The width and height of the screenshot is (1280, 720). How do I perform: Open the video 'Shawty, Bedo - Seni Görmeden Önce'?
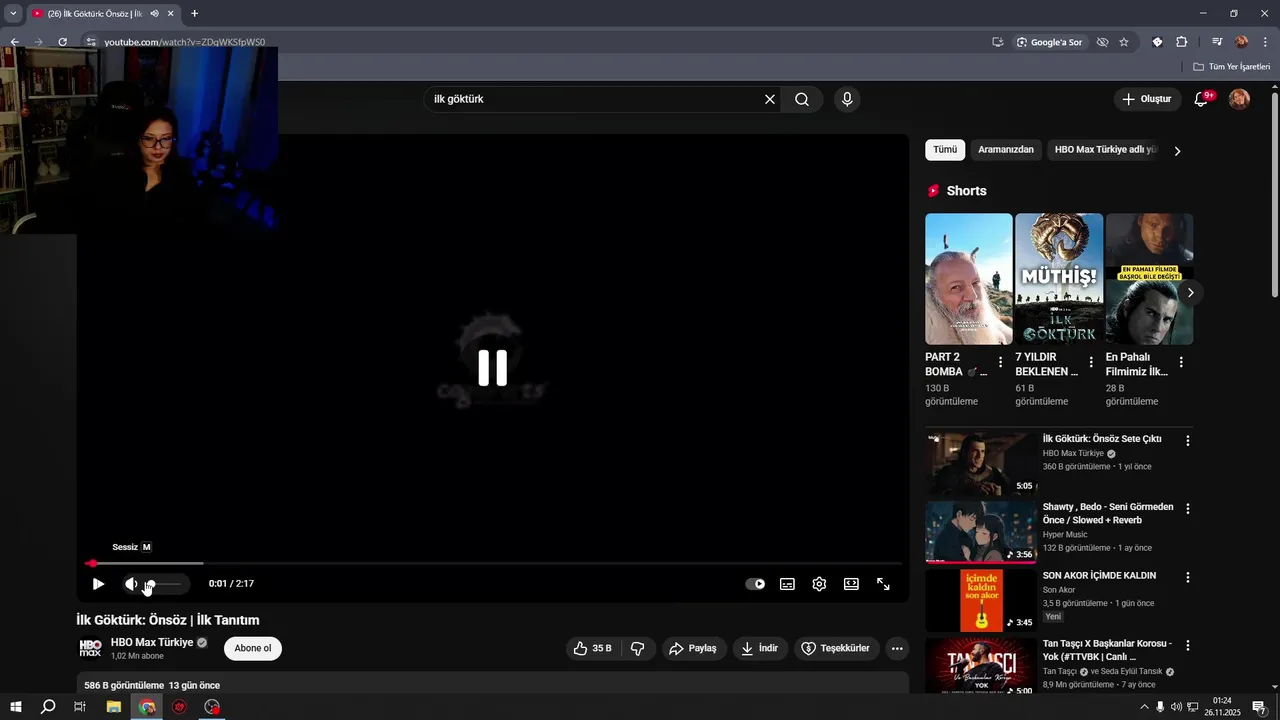pyautogui.click(x=1108, y=514)
